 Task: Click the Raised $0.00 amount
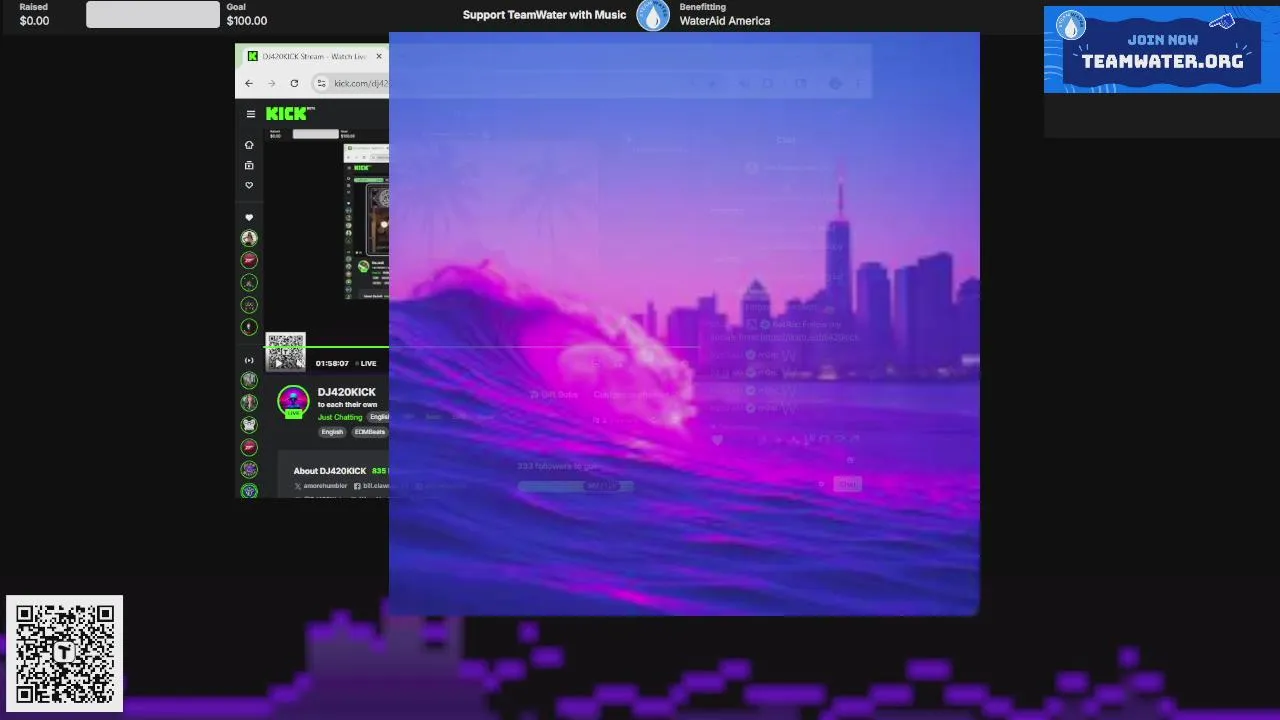tap(34, 20)
